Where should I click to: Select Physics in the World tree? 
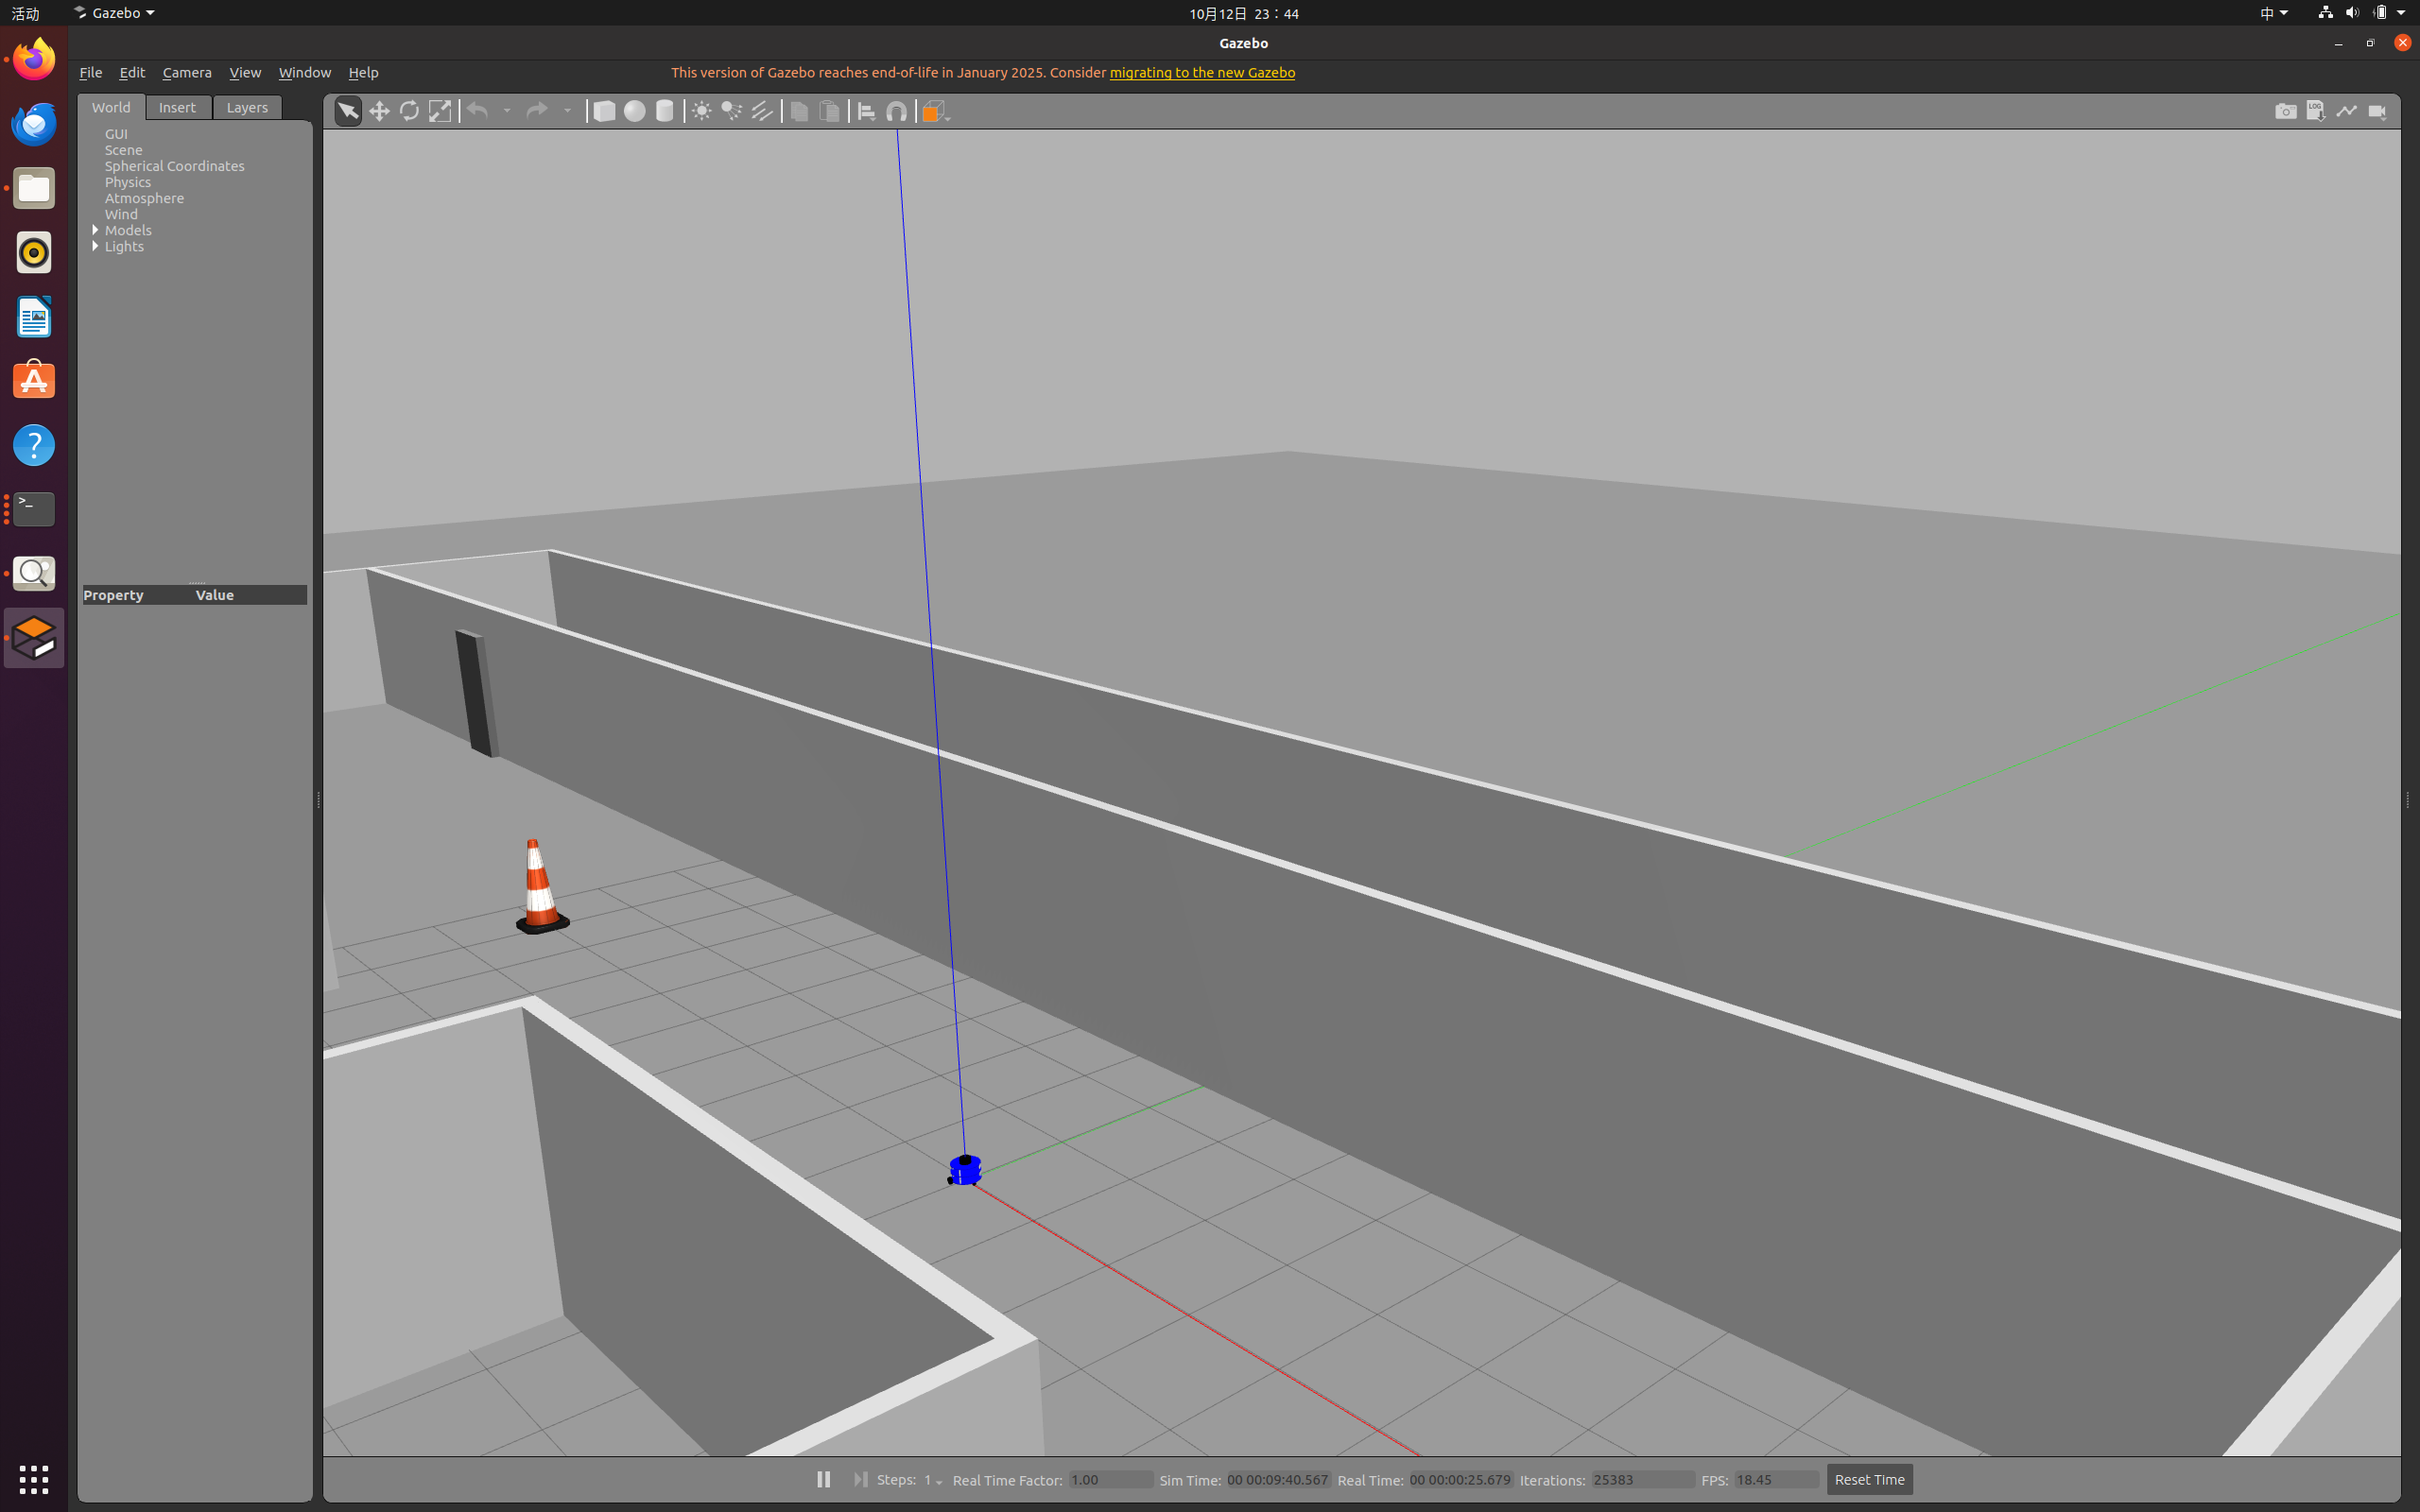click(x=128, y=182)
